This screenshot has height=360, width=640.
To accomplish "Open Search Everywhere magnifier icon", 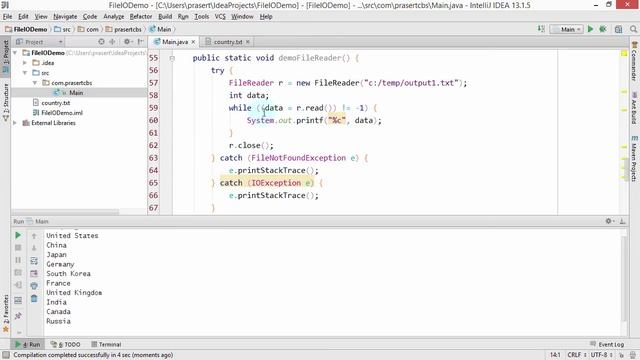I will click(633, 29).
